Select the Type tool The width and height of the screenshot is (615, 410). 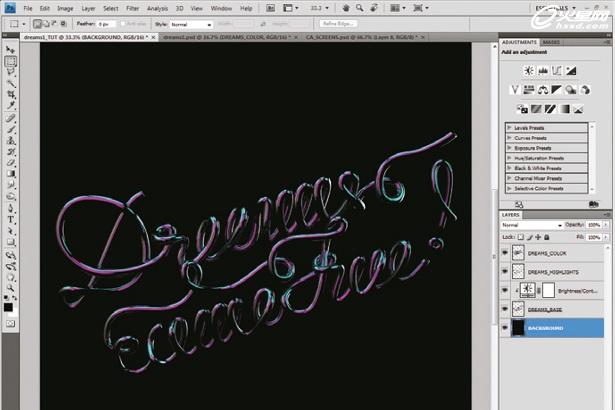tap(11, 220)
